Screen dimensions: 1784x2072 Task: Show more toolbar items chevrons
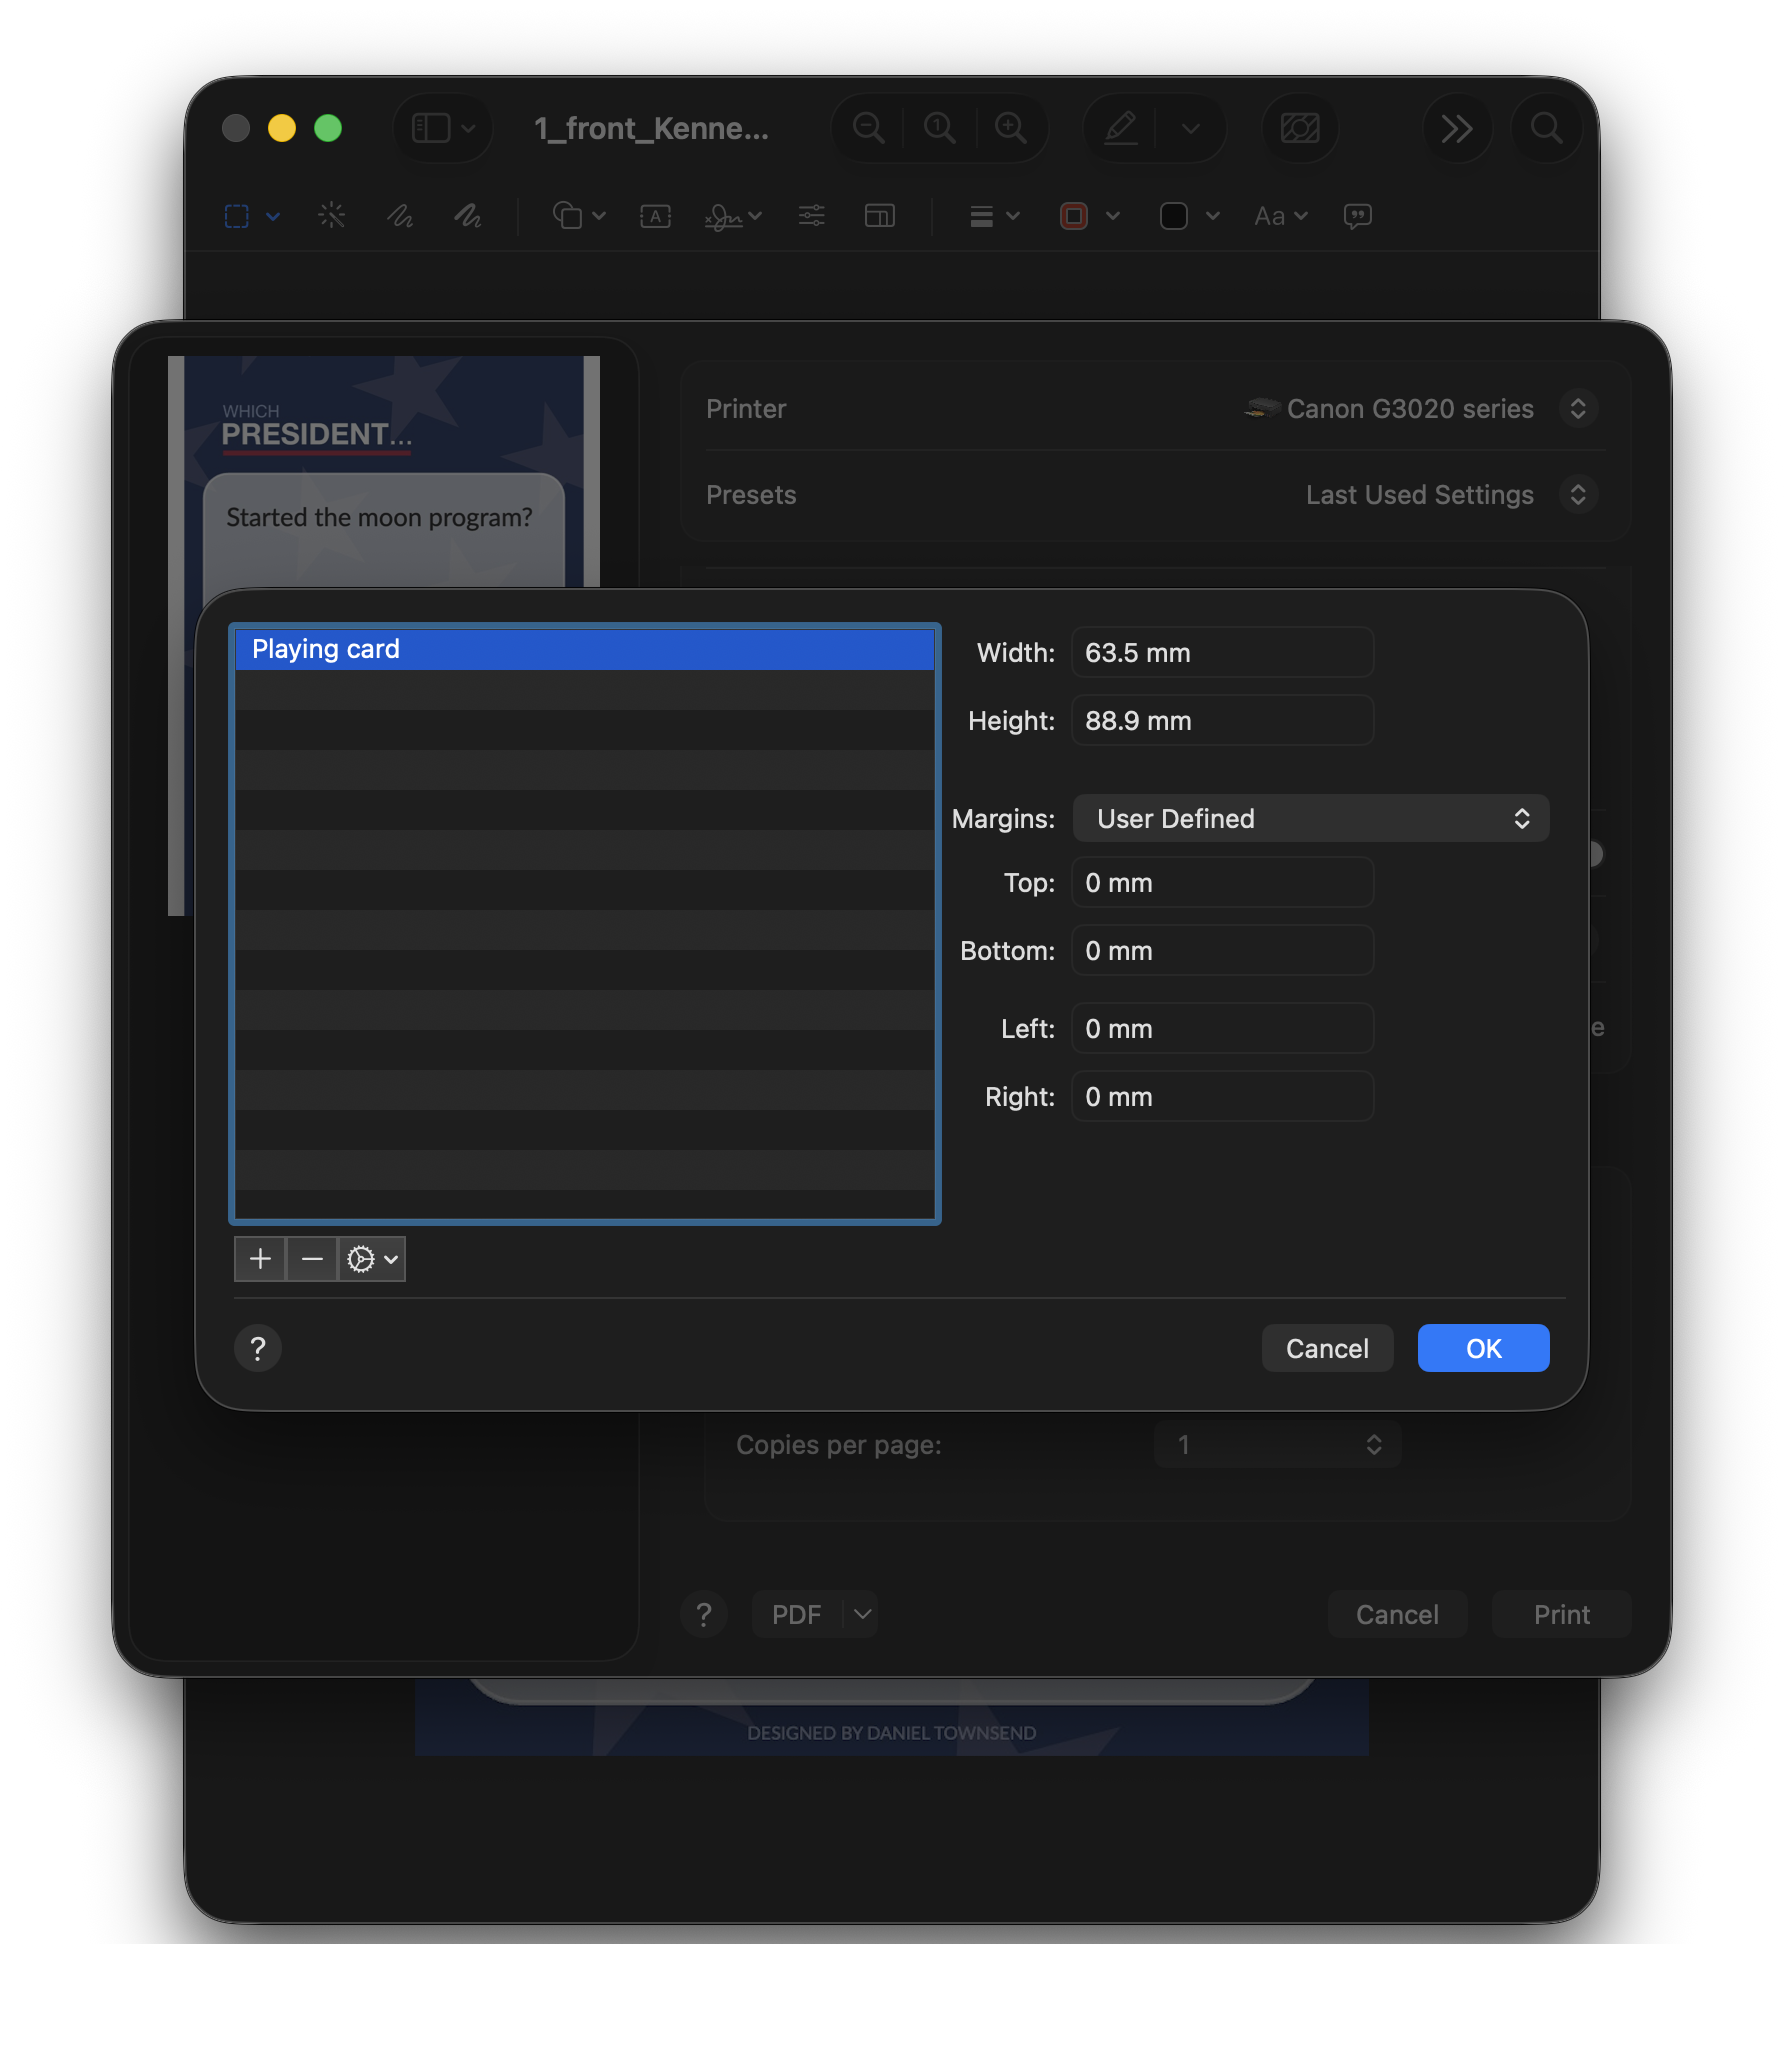(1456, 128)
